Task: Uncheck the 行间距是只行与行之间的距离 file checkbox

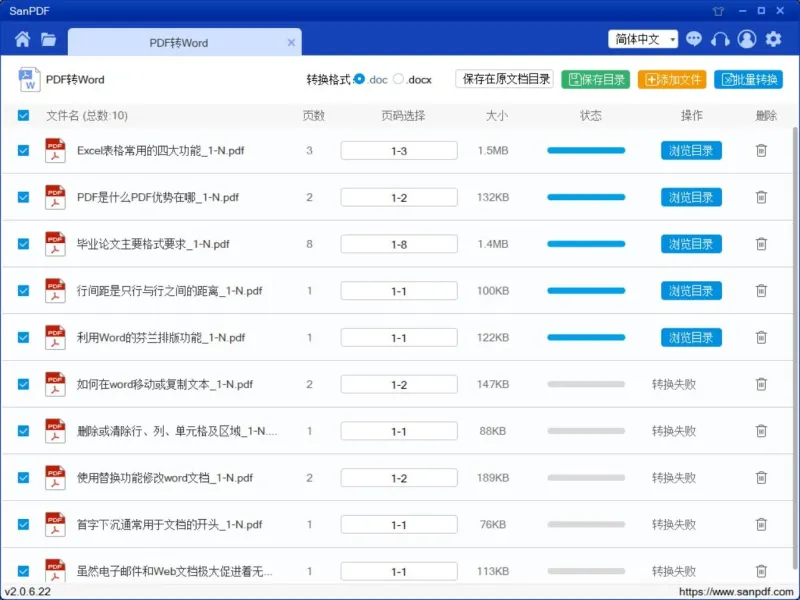Action: point(23,290)
